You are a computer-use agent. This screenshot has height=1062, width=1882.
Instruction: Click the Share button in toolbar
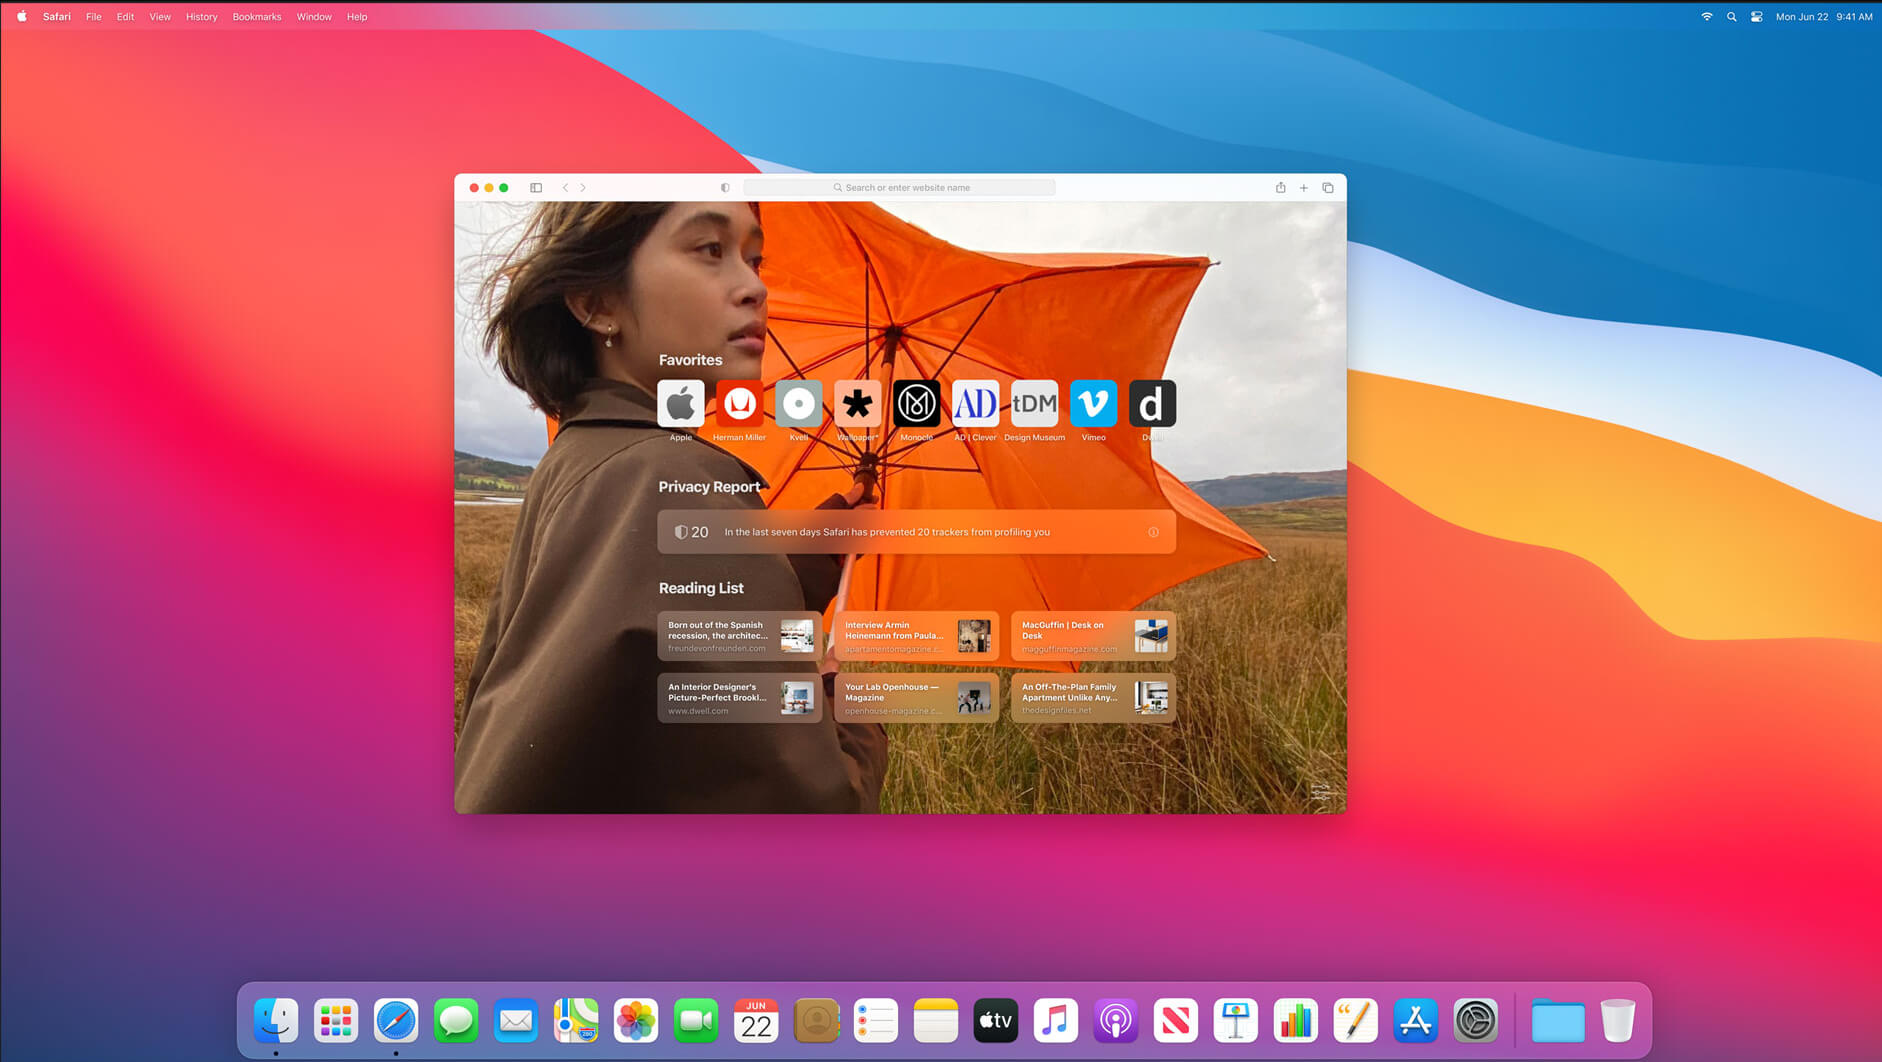(x=1280, y=188)
